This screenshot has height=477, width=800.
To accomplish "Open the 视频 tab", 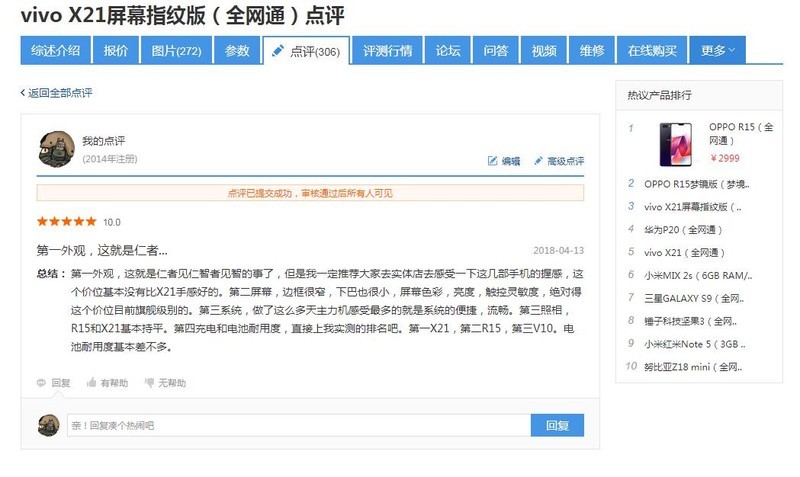I will [x=544, y=51].
